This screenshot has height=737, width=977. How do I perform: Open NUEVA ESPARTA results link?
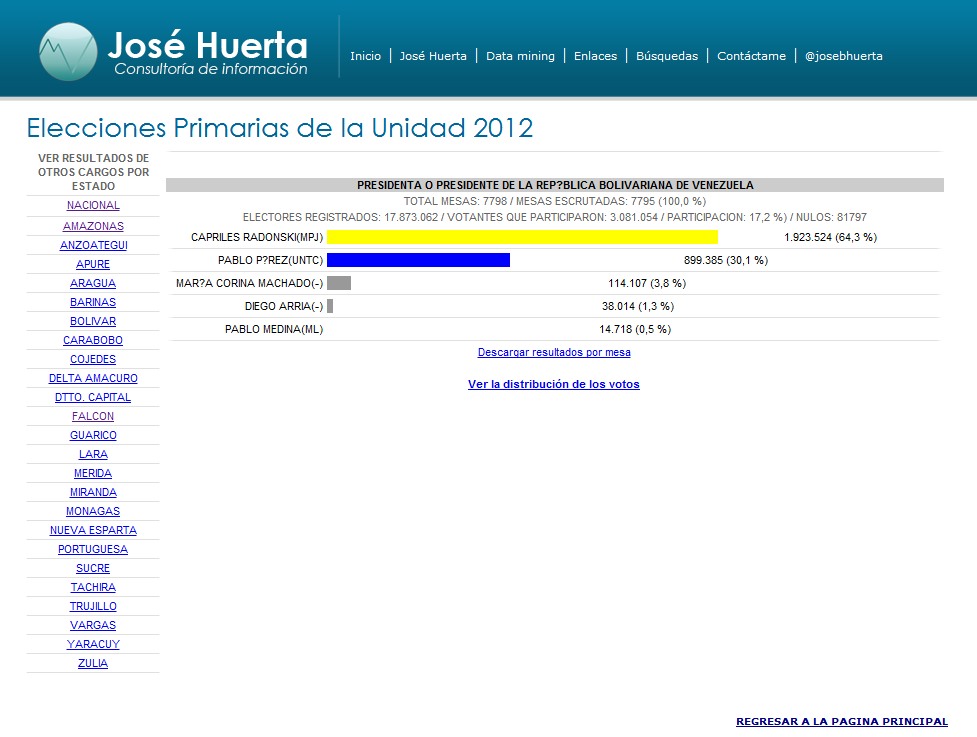[x=92, y=530]
